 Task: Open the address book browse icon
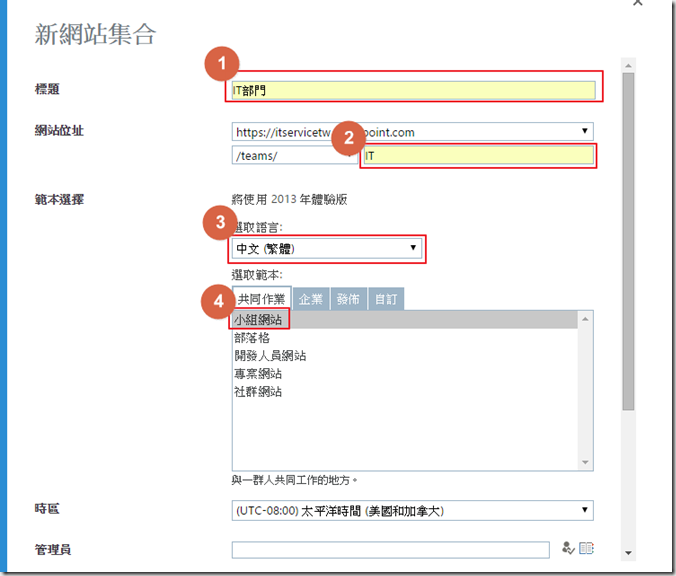click(x=586, y=548)
